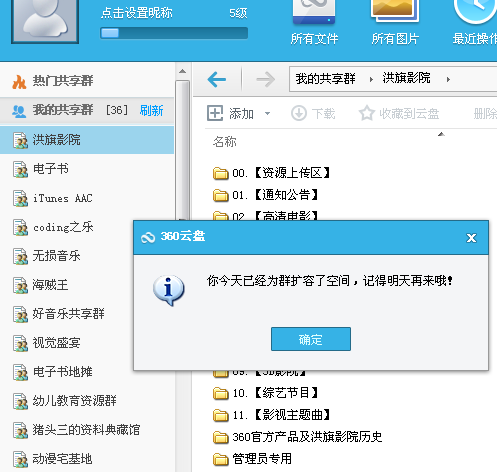Click the 热门共享群 flame icon
Image resolution: width=497 pixels, height=472 pixels.
coord(19,82)
